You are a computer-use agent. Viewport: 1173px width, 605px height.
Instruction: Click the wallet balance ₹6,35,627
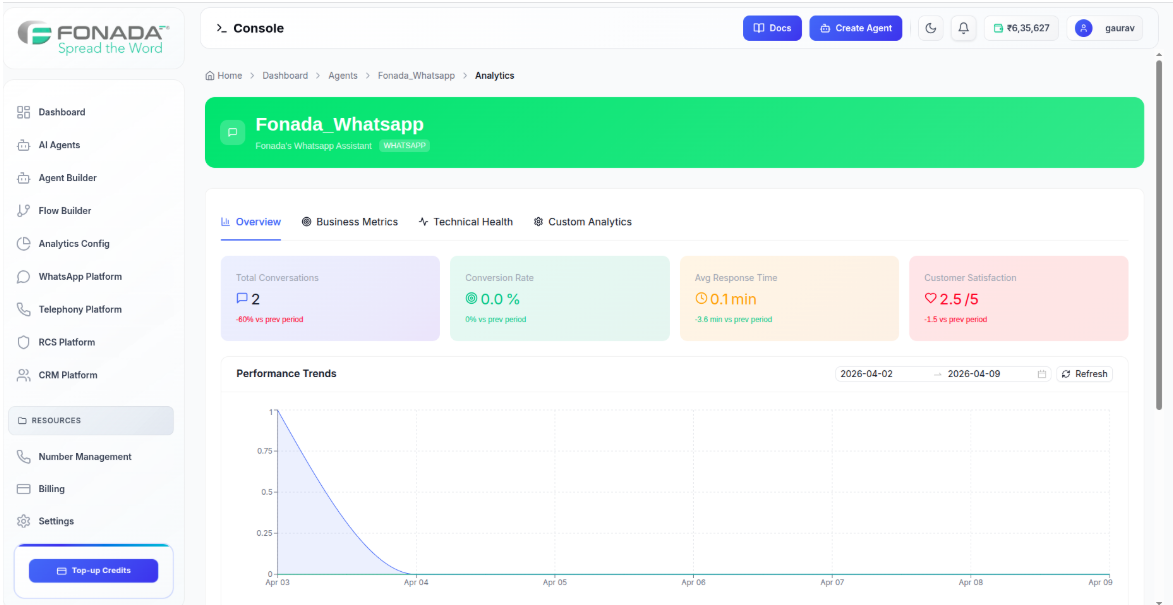click(x=1021, y=28)
